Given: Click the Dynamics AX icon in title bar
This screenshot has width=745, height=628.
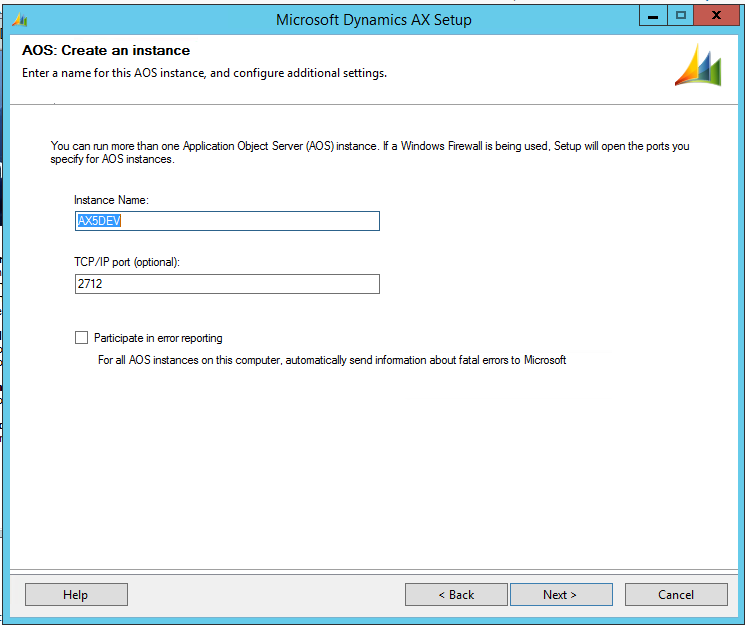Looking at the screenshot, I should (20, 19).
